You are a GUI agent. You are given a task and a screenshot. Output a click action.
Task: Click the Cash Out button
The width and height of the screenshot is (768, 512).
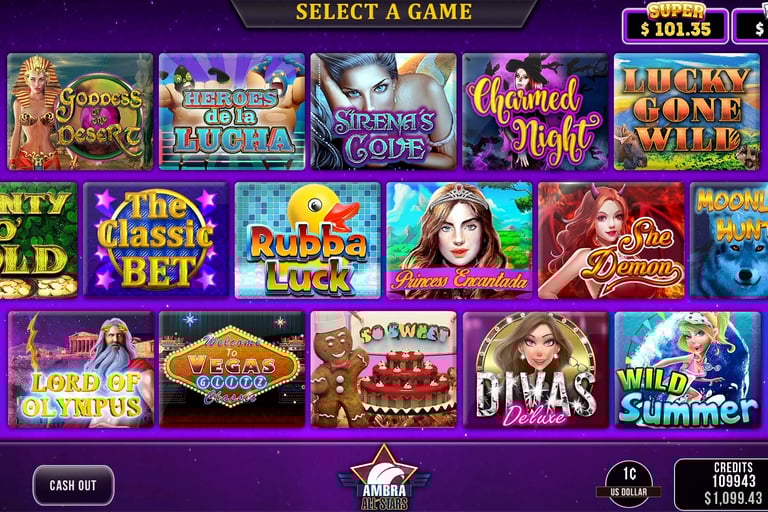click(x=73, y=485)
